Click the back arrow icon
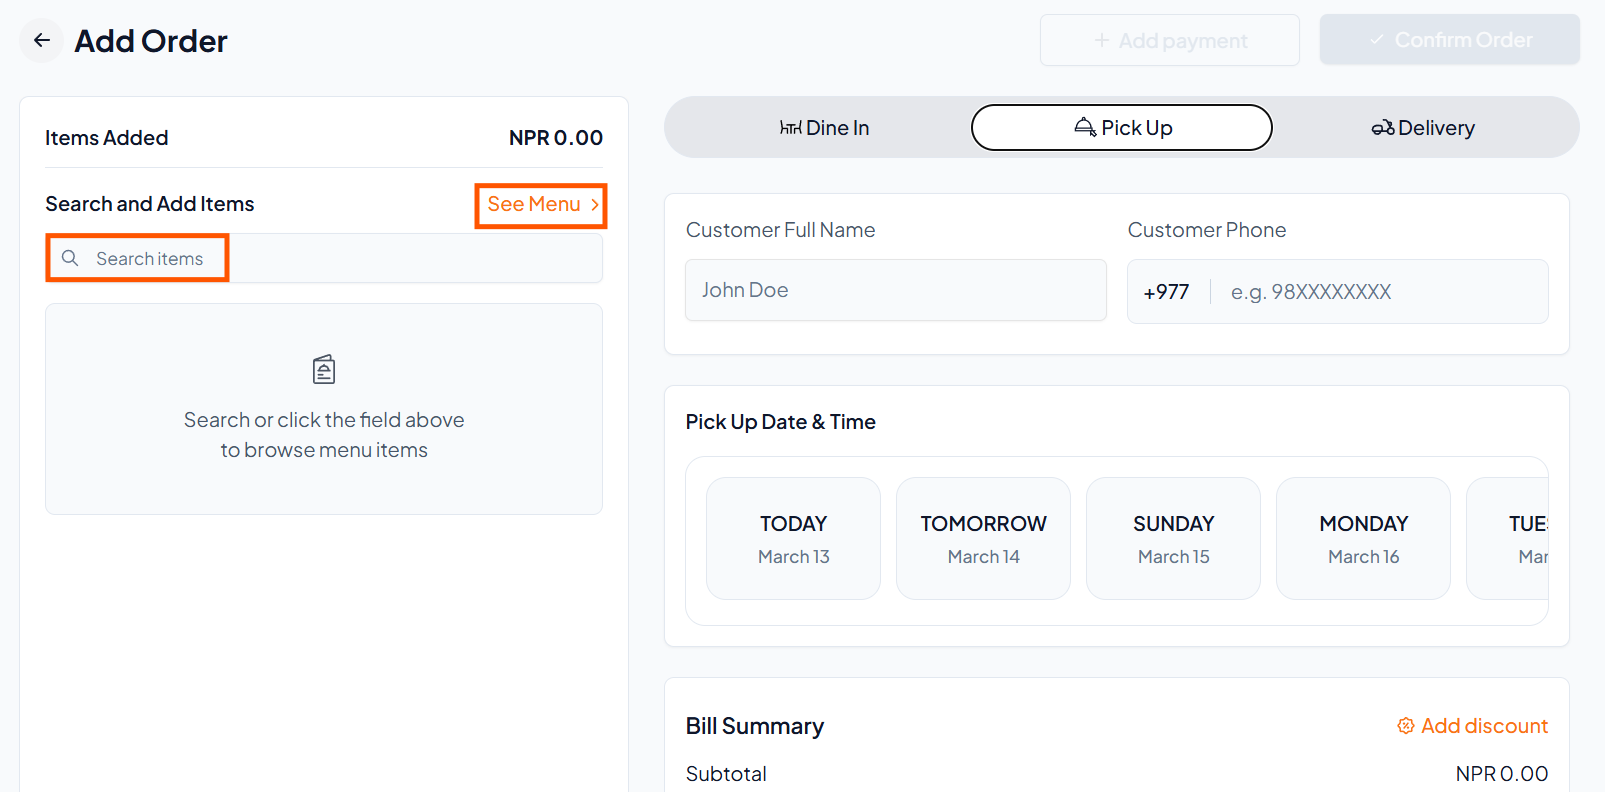The height and width of the screenshot is (792, 1605). pyautogui.click(x=42, y=41)
